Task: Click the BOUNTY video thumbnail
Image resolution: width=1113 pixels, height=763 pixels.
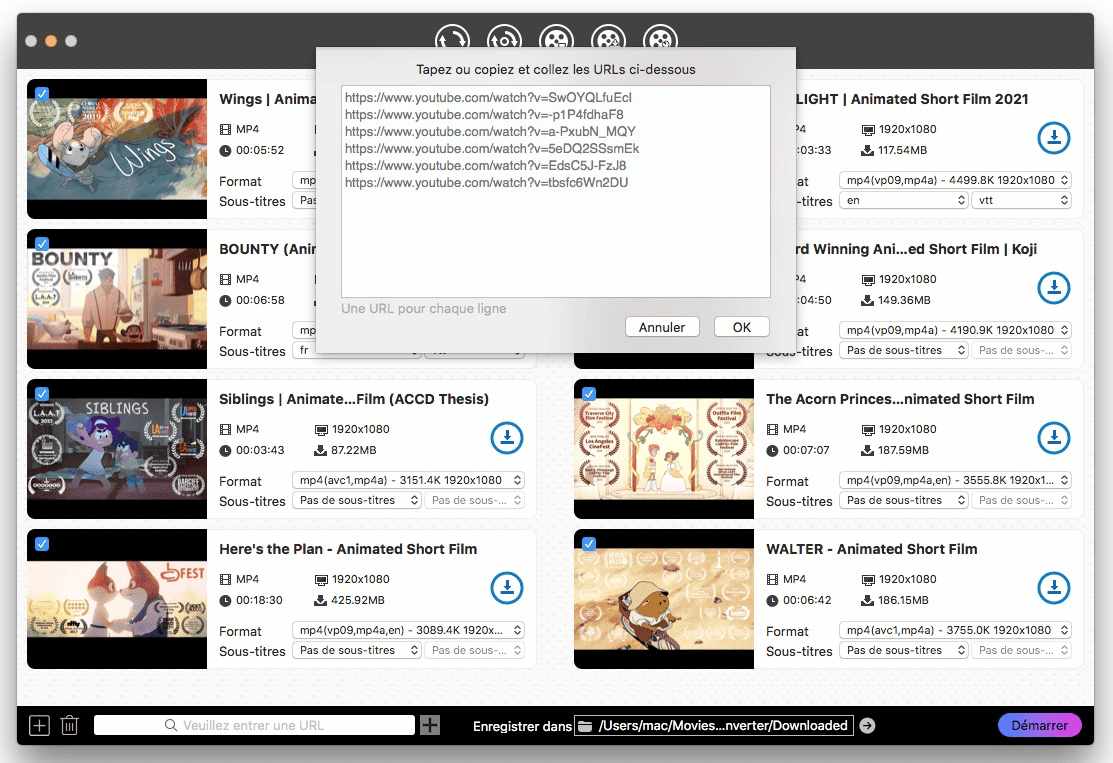Action: coord(117,299)
